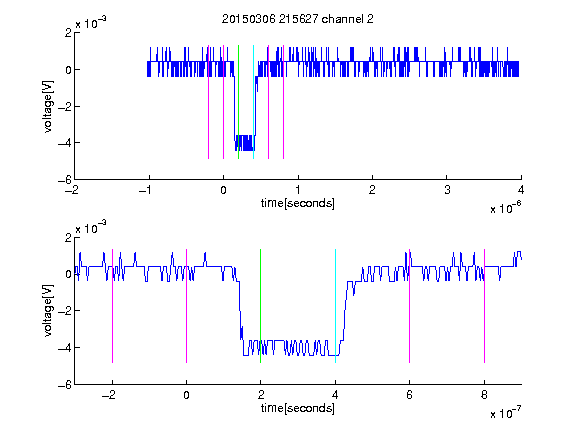Click the x 10^-6 exponent label of top plot
The image size is (576, 432).
point(505,208)
